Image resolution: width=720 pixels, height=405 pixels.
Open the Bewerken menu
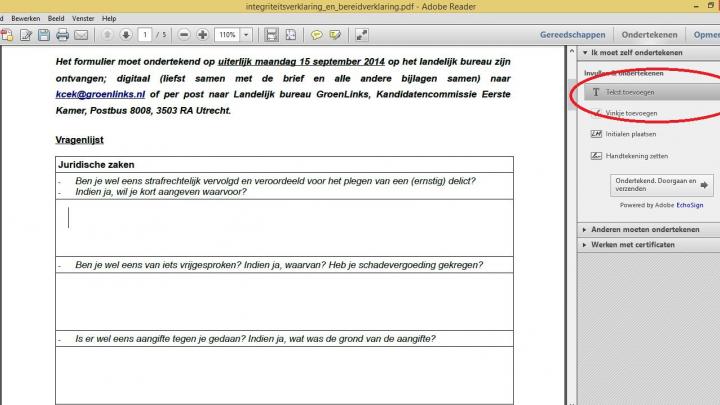pos(26,18)
